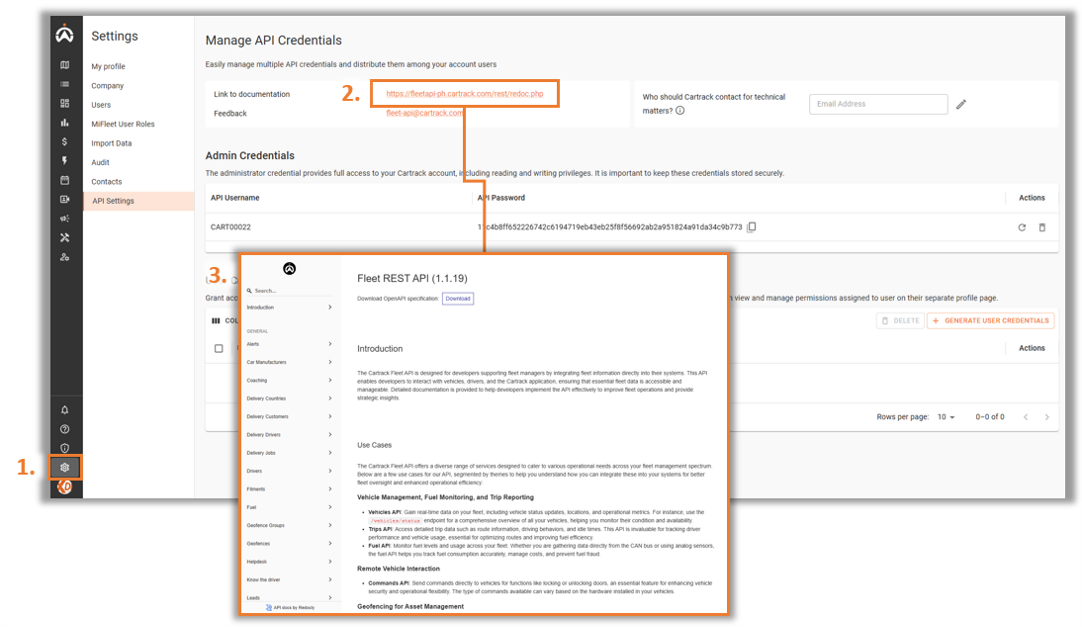Viewport: 1082px width, 627px height.
Task: Tick the select-all checkbox in user credentials table
Action: point(219,348)
